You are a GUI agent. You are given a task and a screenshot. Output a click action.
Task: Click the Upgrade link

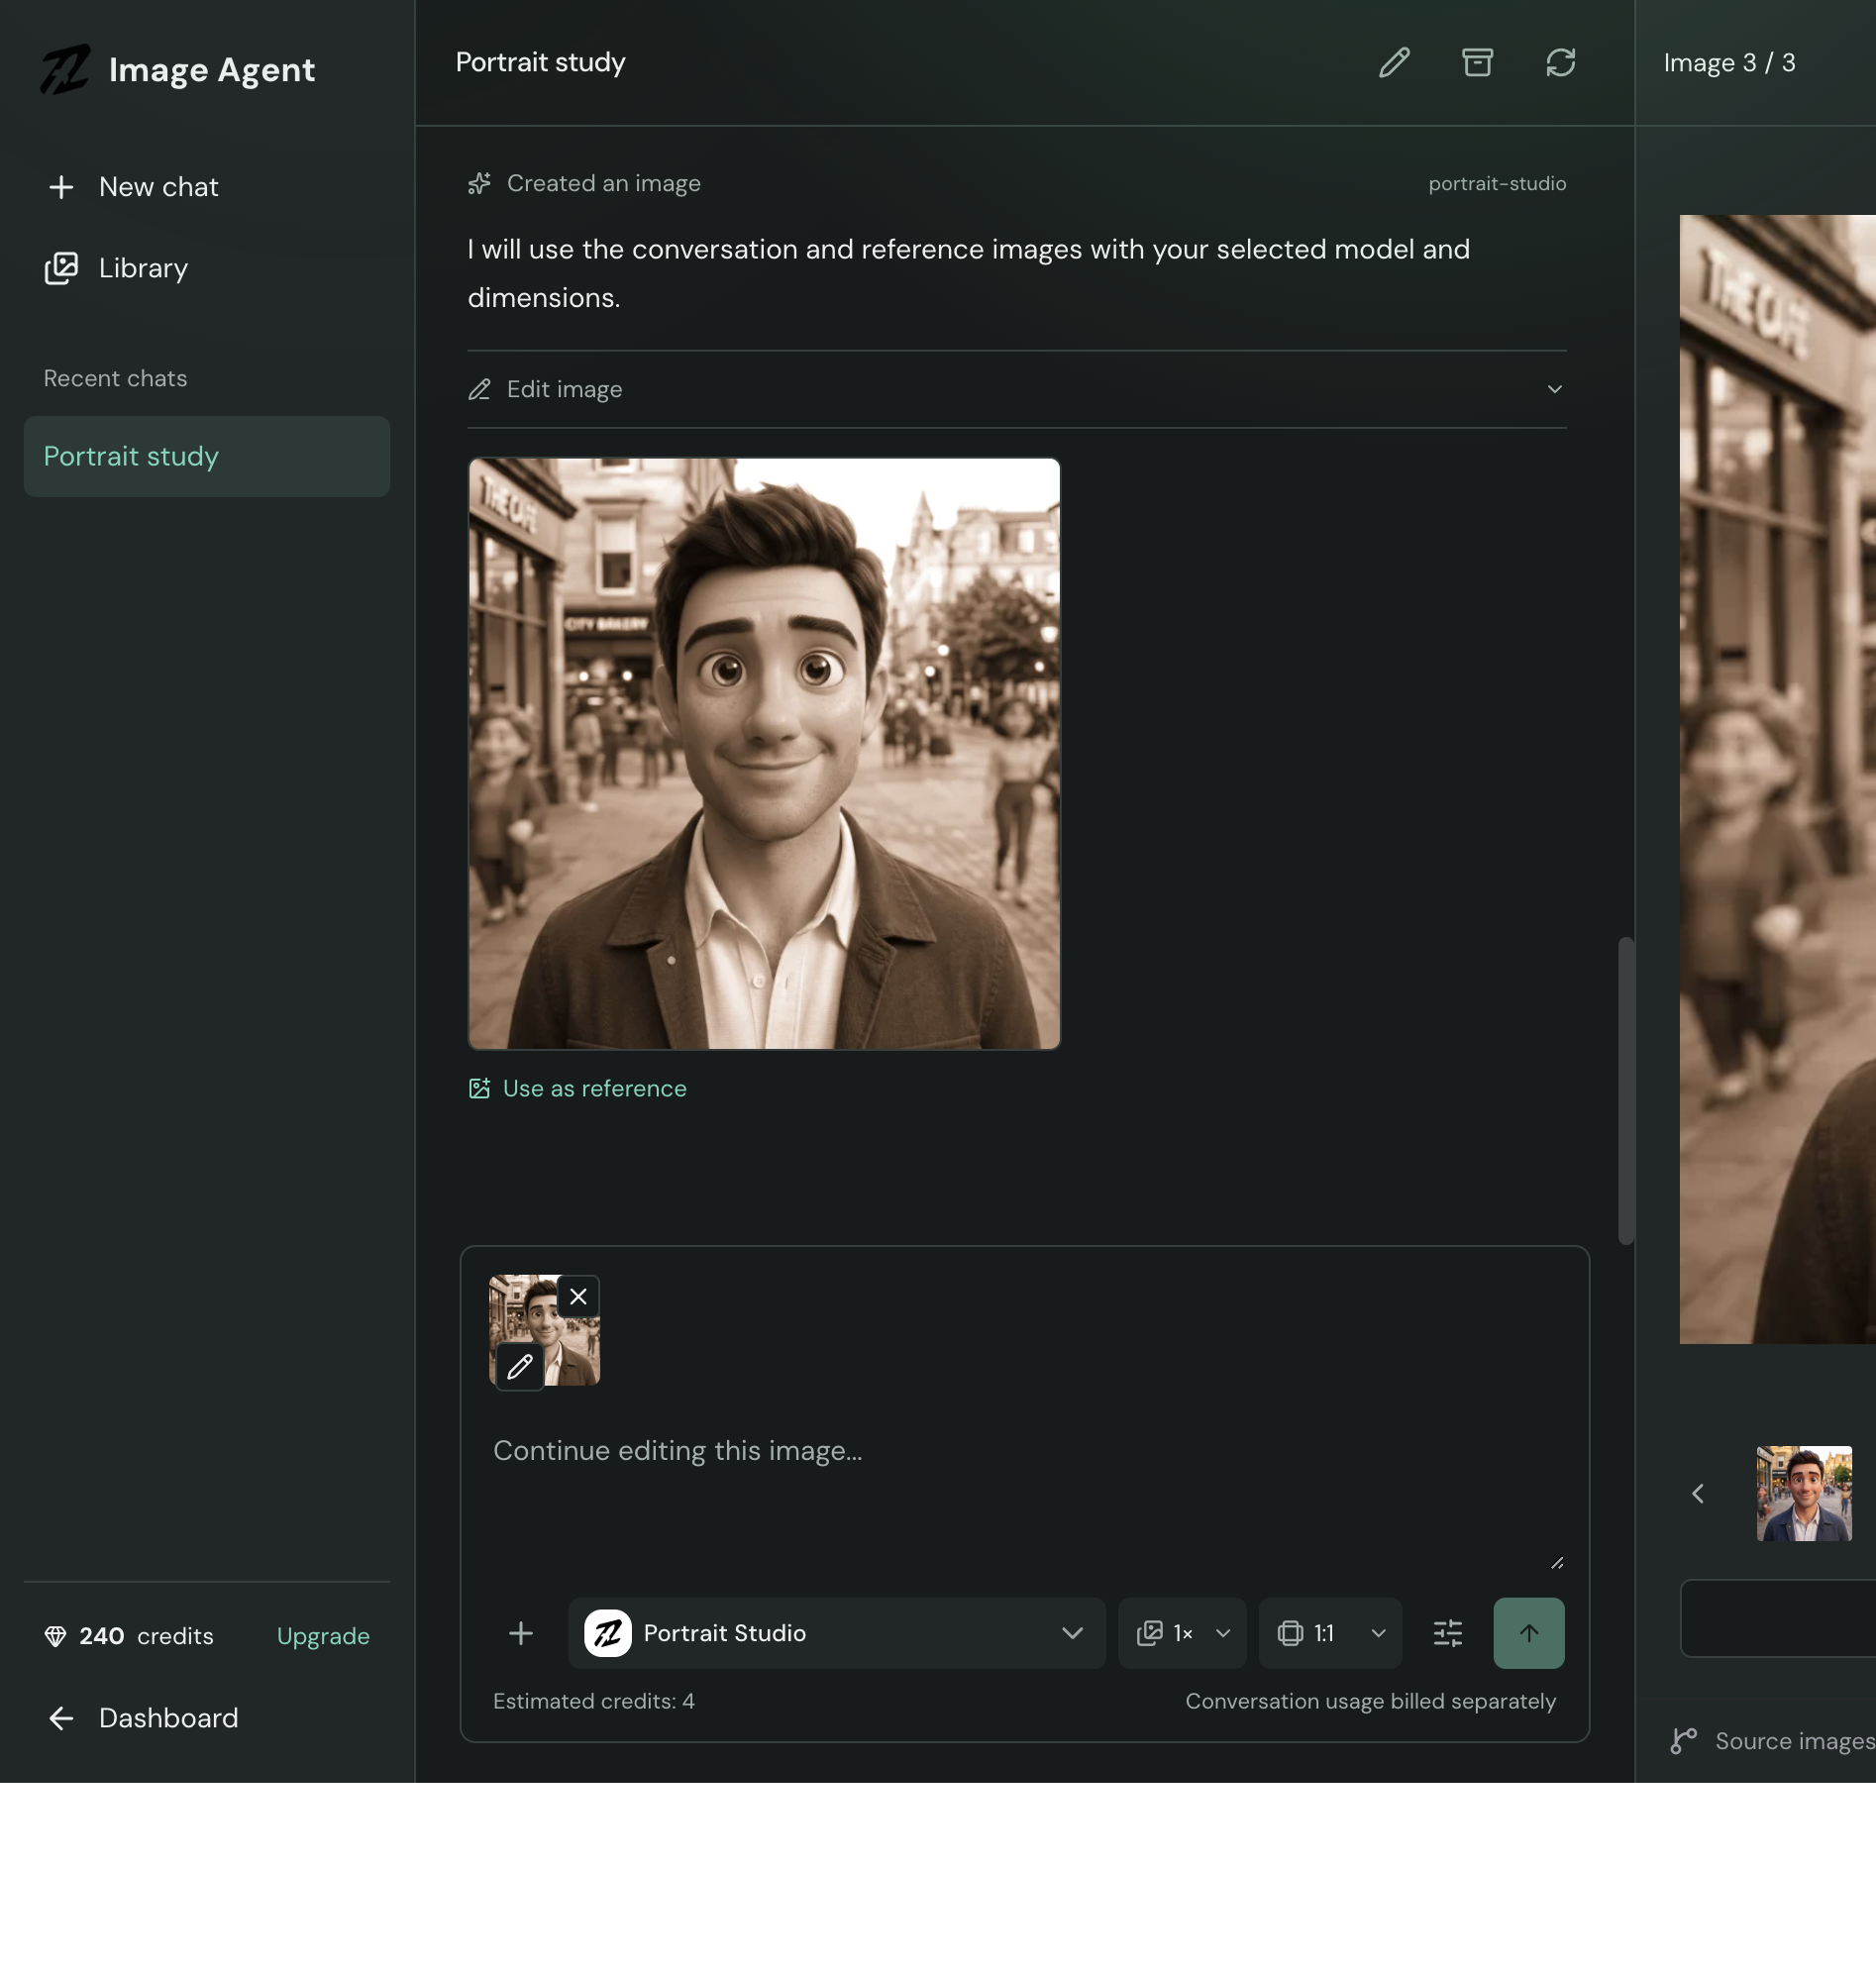(323, 1636)
